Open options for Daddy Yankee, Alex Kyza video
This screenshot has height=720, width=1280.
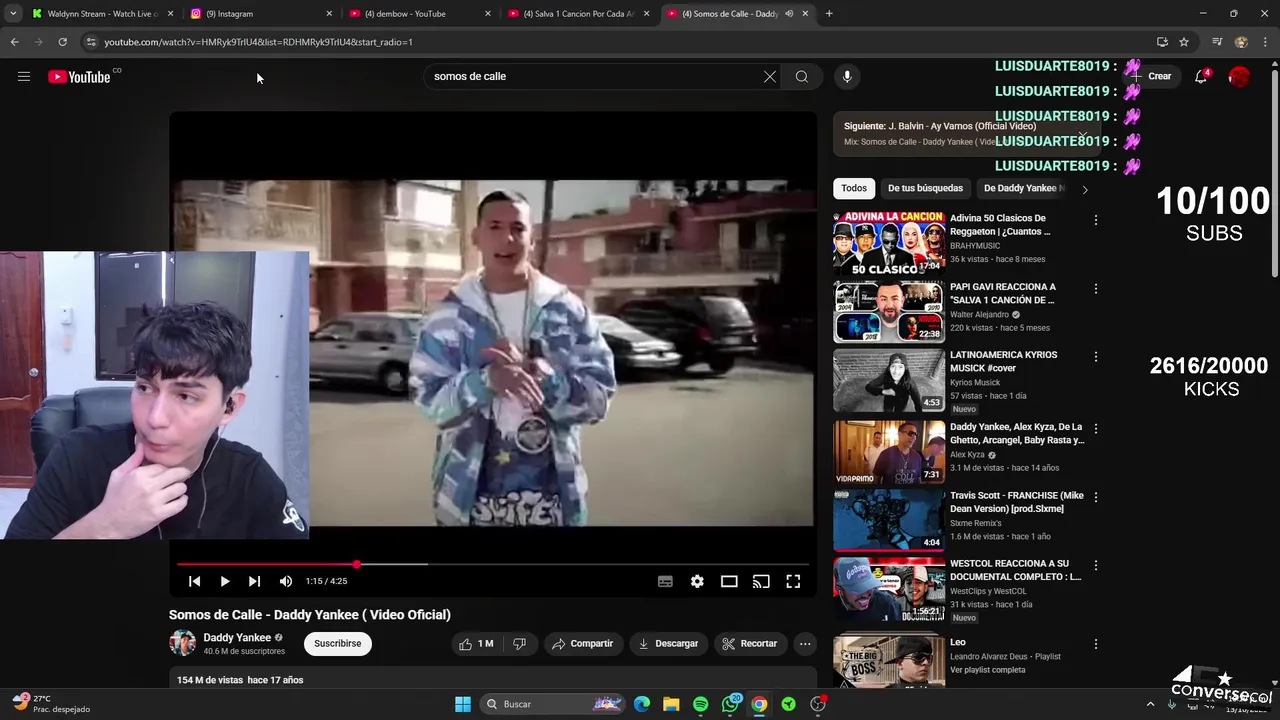coord(1096,429)
